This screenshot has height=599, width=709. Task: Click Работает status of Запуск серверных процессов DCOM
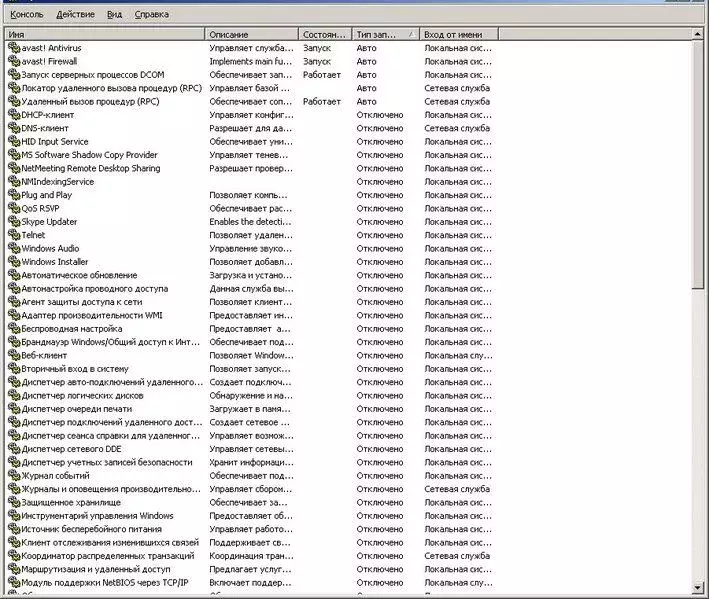click(321, 75)
